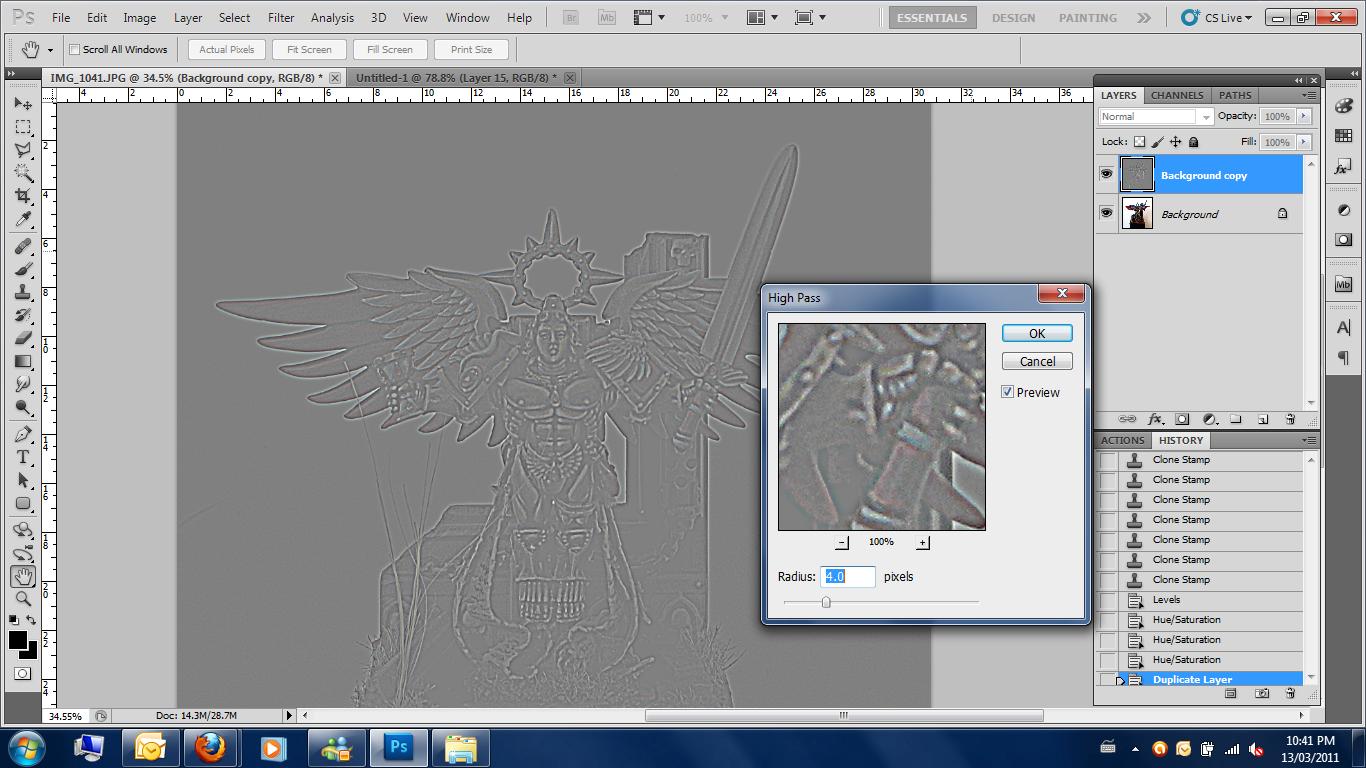Open Opacity slider arrow

coord(1303,116)
